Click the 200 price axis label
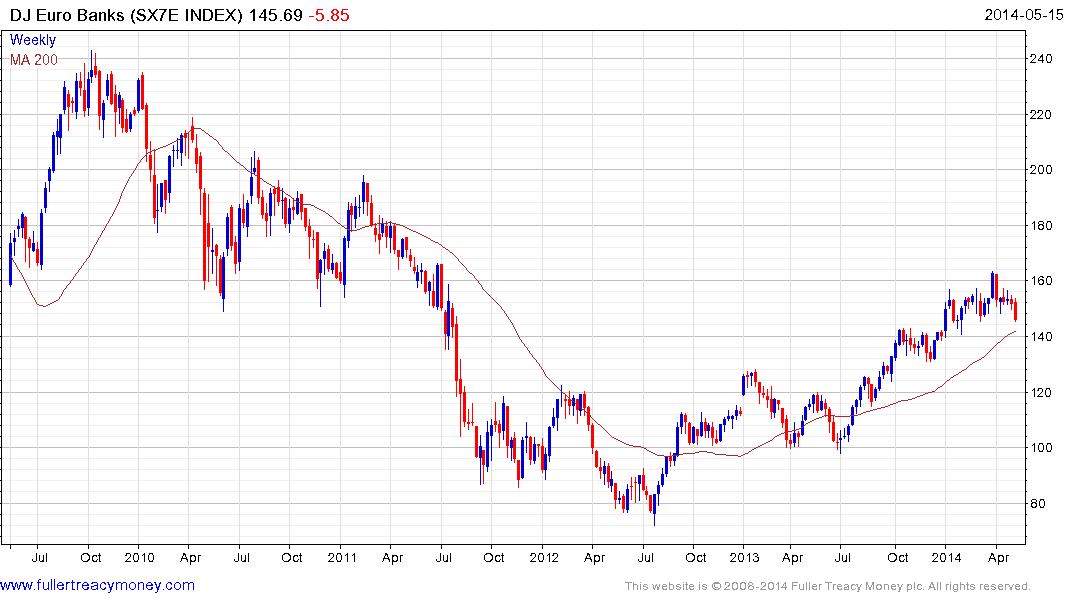 [x=1041, y=170]
